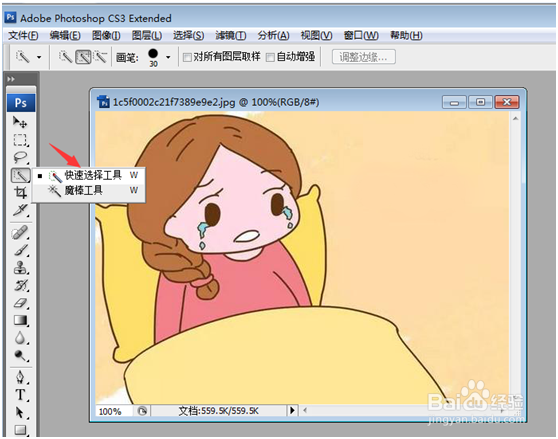Select the Rectangular Marquee tool

pyautogui.click(x=20, y=140)
